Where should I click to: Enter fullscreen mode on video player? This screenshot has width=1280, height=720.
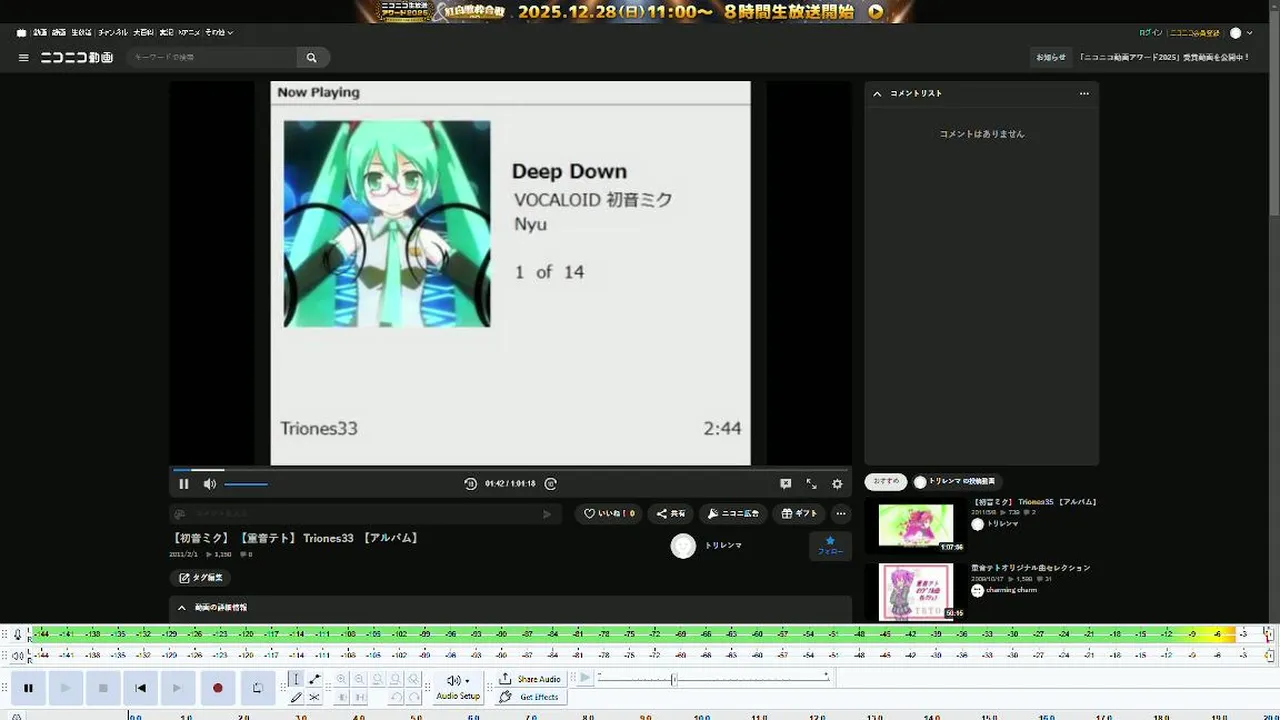click(811, 484)
